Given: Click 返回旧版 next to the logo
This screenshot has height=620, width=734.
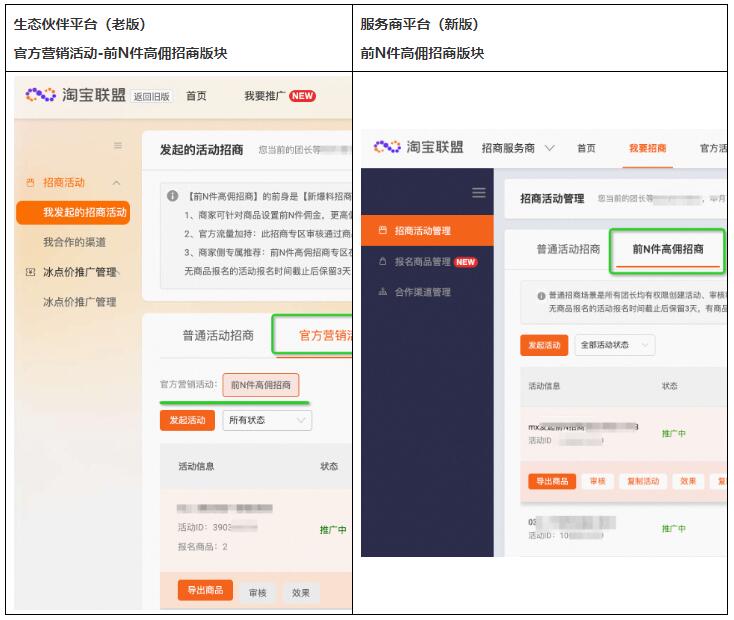Looking at the screenshot, I should coord(152,96).
